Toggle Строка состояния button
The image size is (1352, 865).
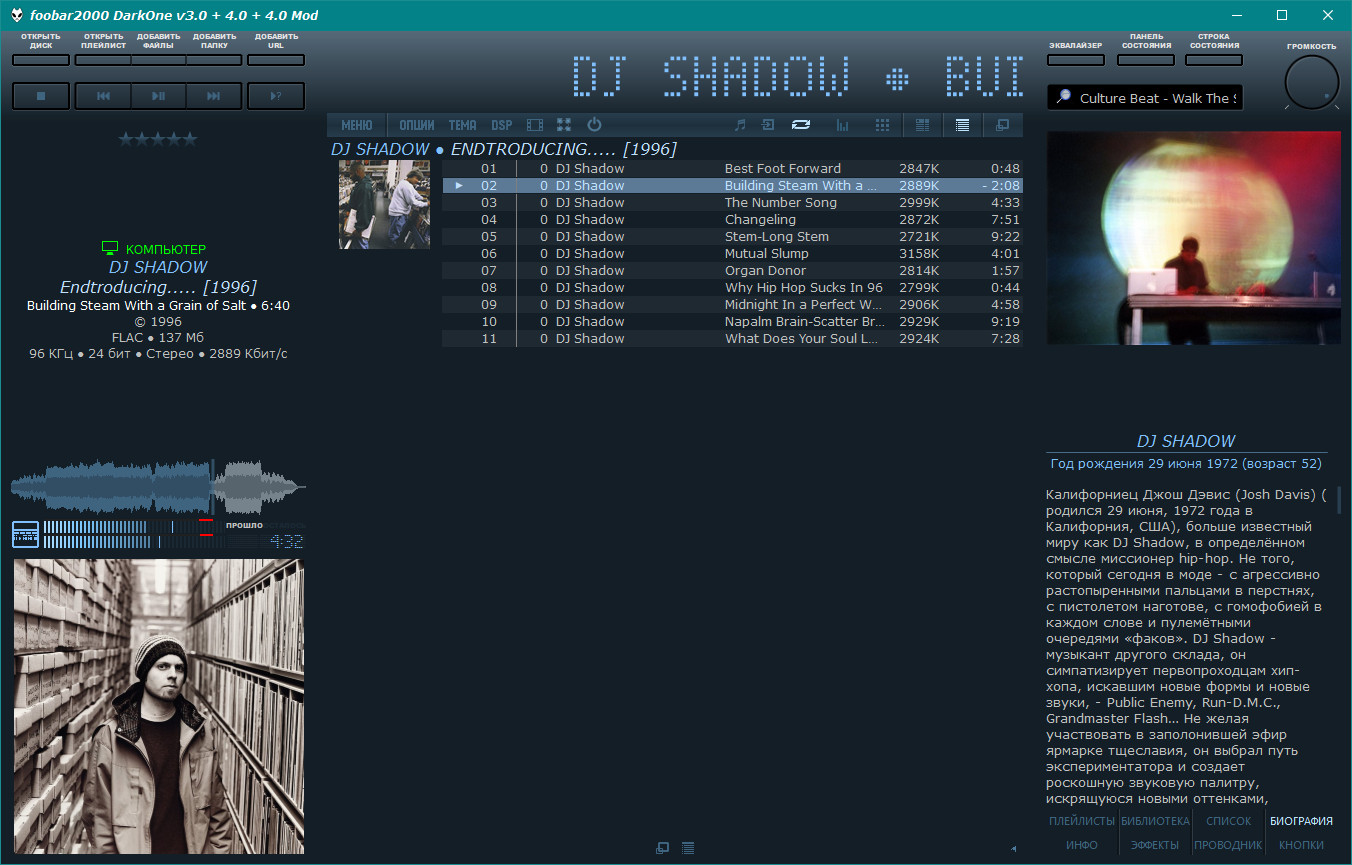(x=1214, y=60)
